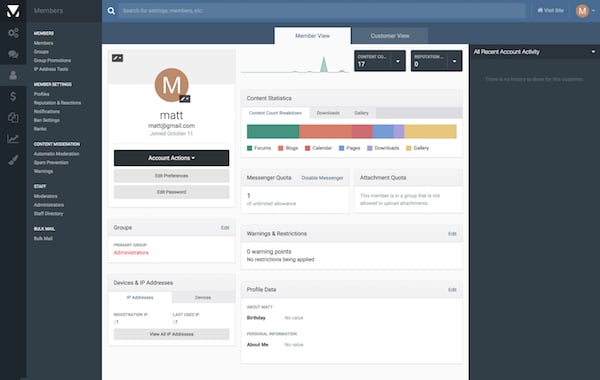Select the Downloads tab in Content Statistics

pos(328,113)
